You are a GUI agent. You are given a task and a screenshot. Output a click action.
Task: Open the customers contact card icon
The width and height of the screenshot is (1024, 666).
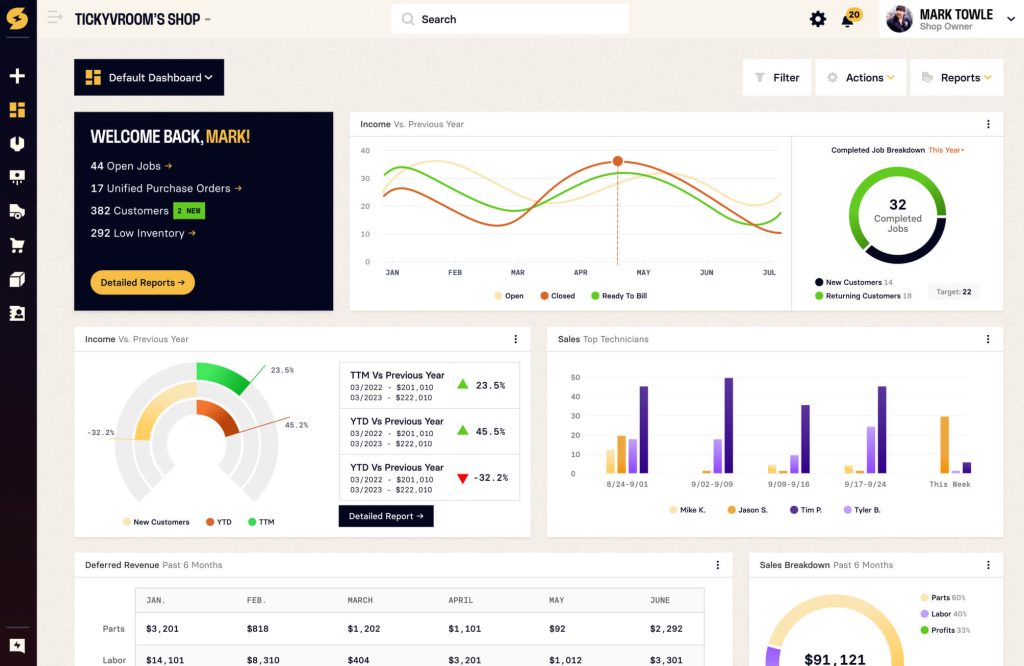tap(18, 313)
